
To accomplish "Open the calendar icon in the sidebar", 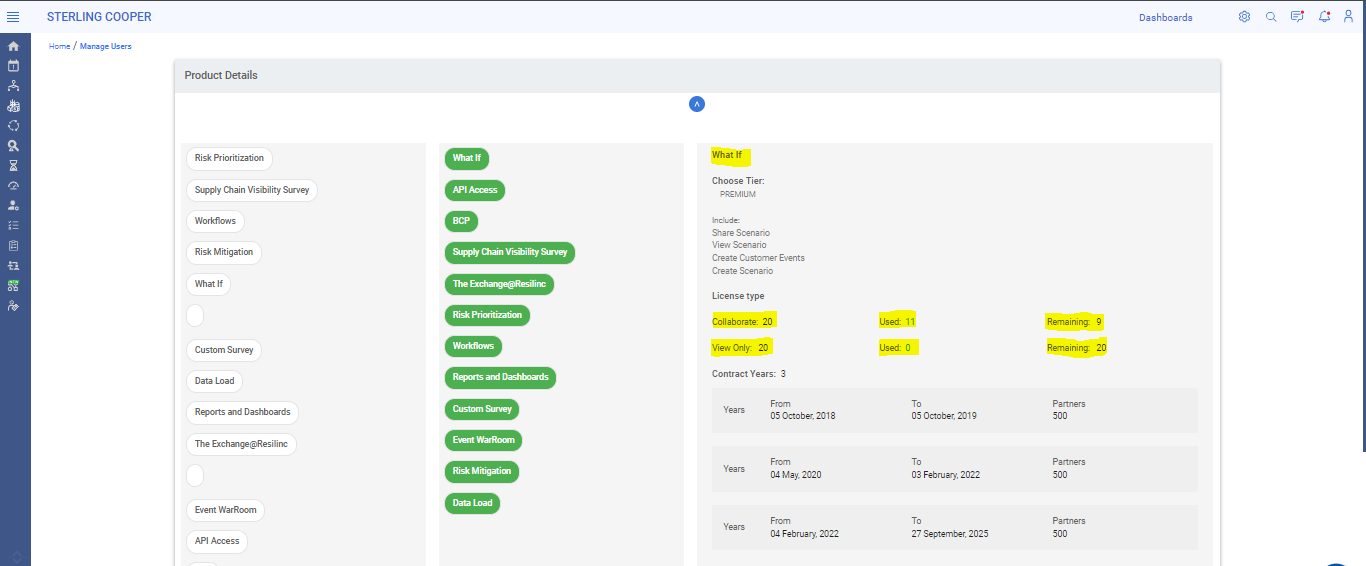I will (x=13, y=66).
